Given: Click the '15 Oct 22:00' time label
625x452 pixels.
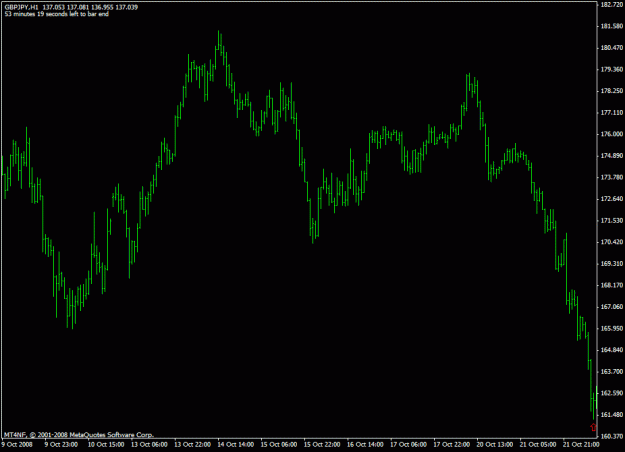Looking at the screenshot, I should click(322, 444).
